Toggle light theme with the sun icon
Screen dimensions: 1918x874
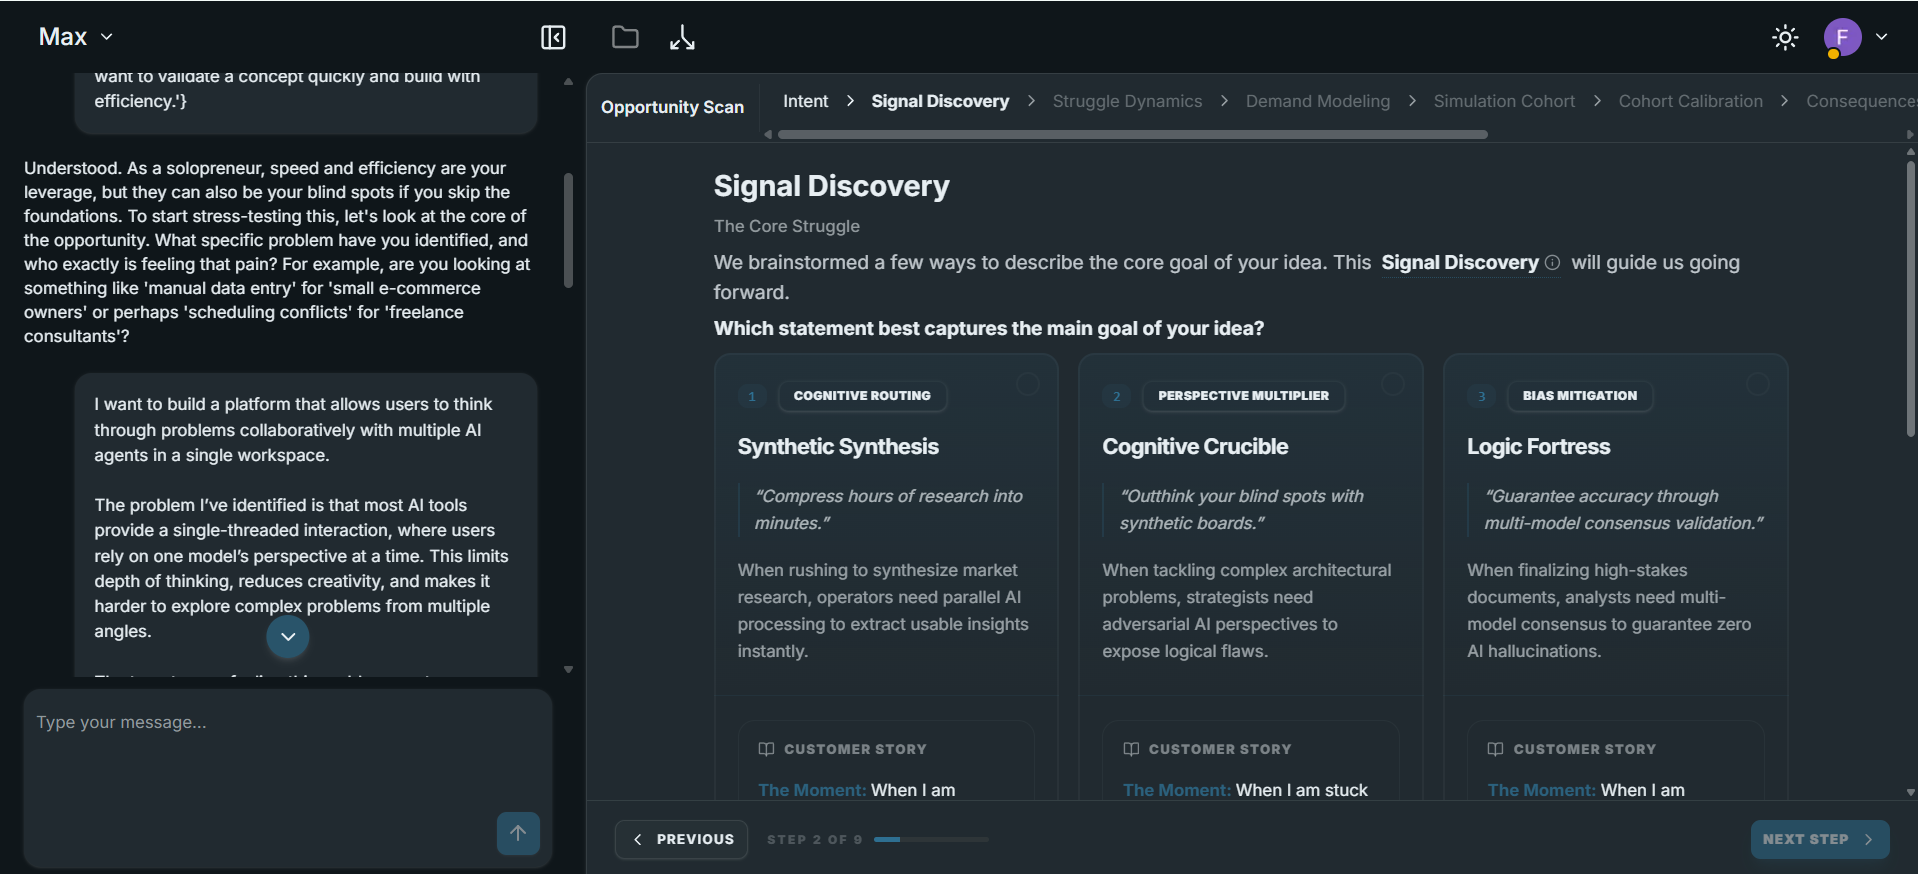pos(1785,37)
